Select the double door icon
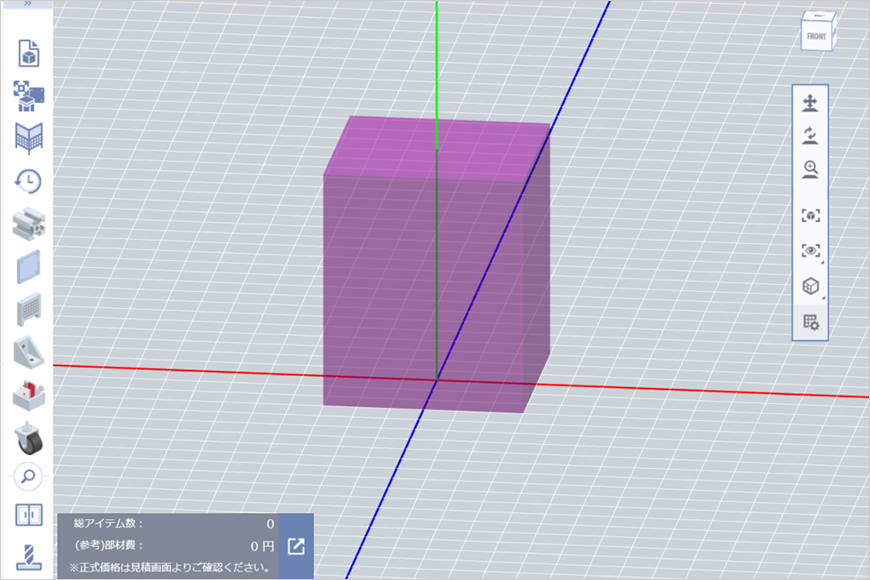 29,515
